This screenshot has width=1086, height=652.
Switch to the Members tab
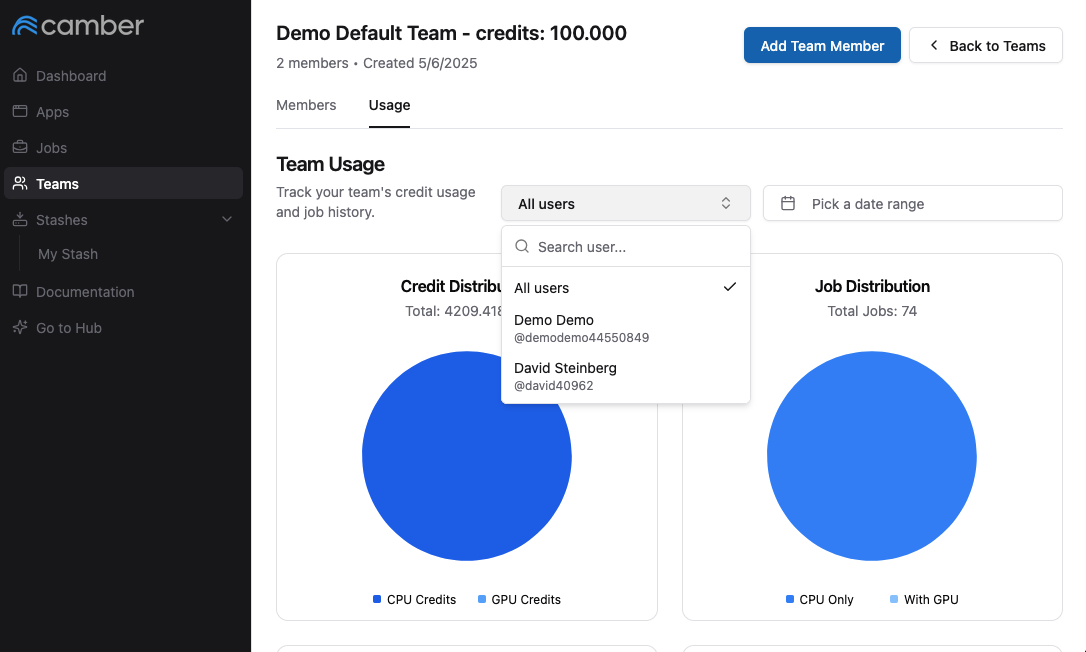306,105
